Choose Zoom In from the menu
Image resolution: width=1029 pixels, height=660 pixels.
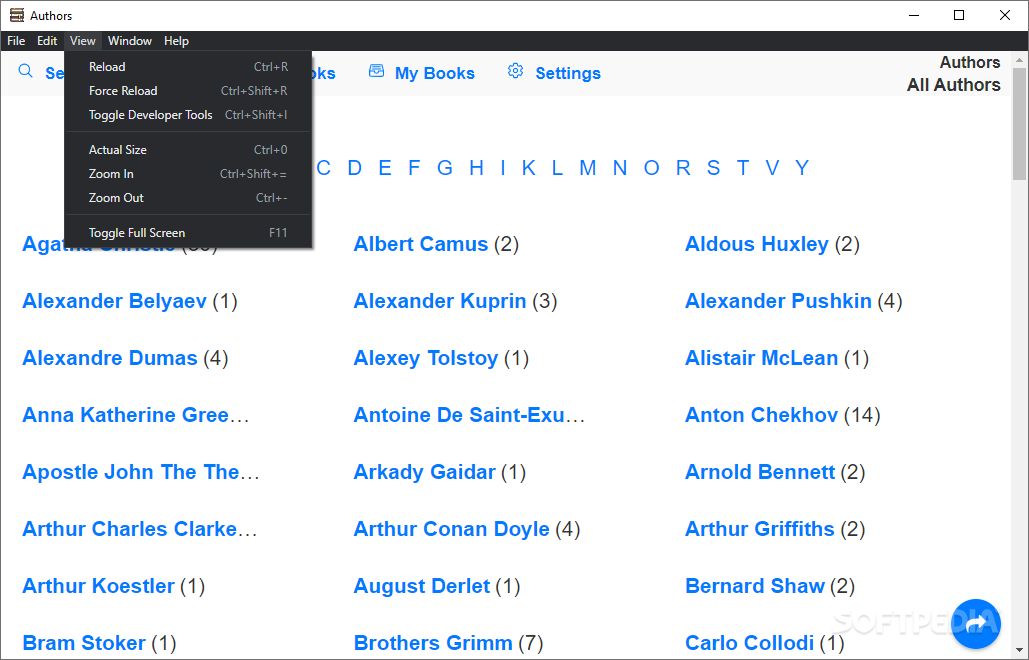tap(188, 174)
